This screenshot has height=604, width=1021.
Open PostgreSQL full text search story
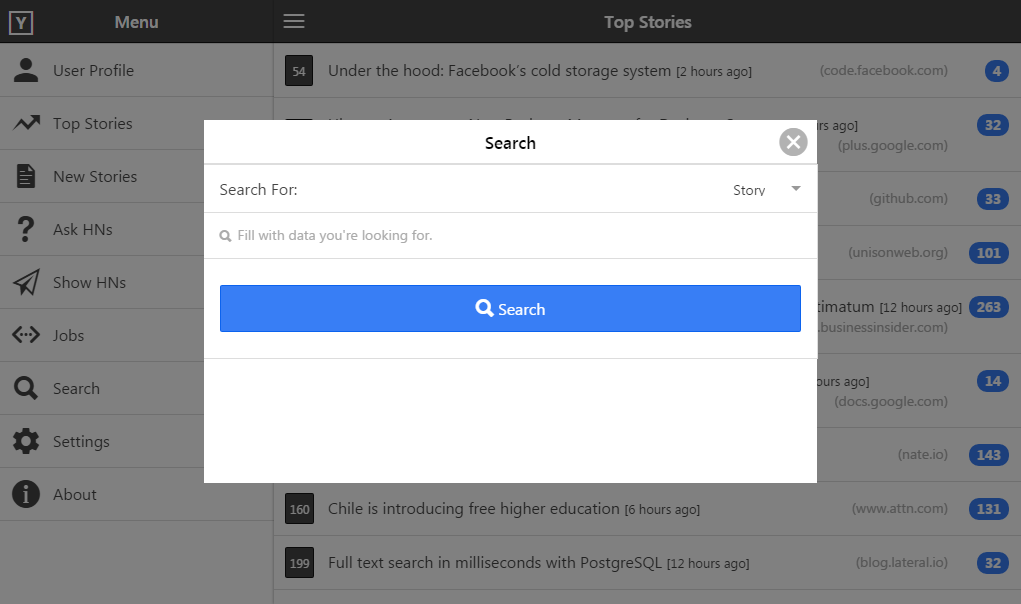[x=495, y=562]
